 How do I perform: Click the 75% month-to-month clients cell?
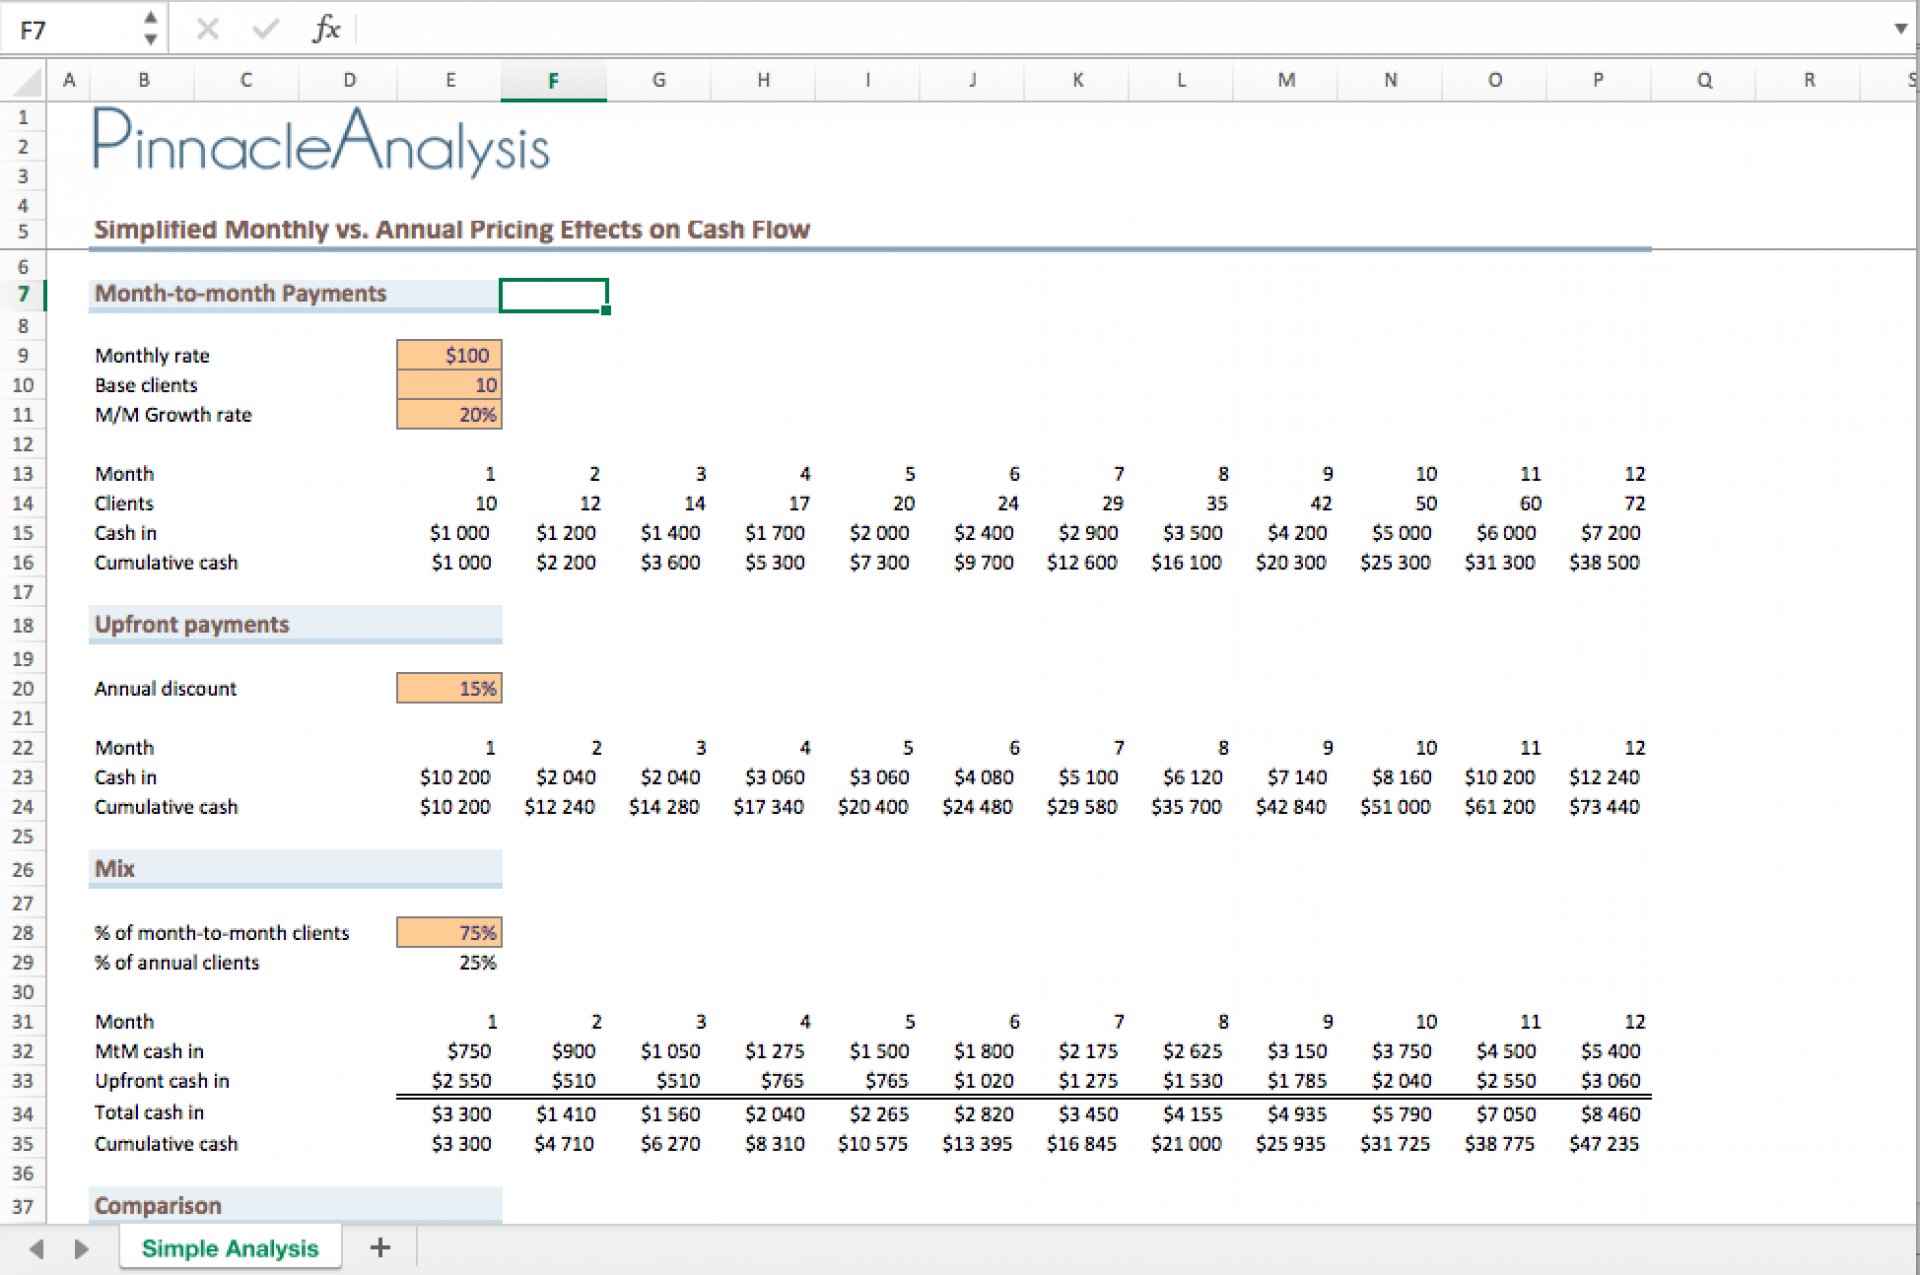pyautogui.click(x=449, y=933)
